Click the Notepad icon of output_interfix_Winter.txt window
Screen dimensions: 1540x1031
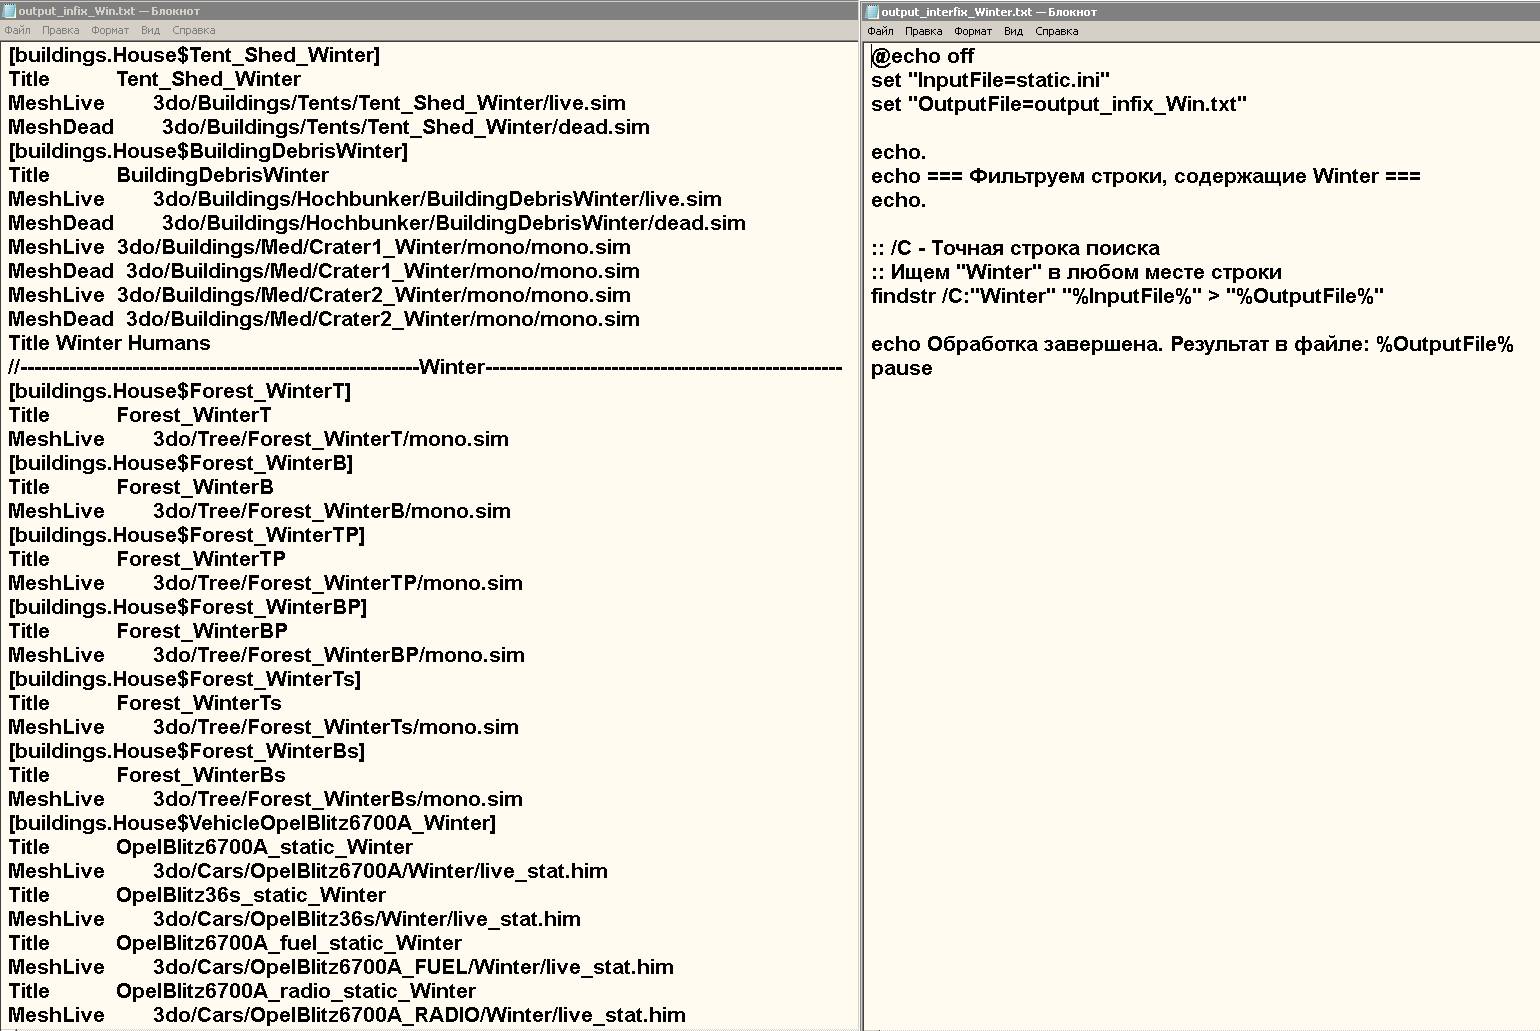point(873,12)
